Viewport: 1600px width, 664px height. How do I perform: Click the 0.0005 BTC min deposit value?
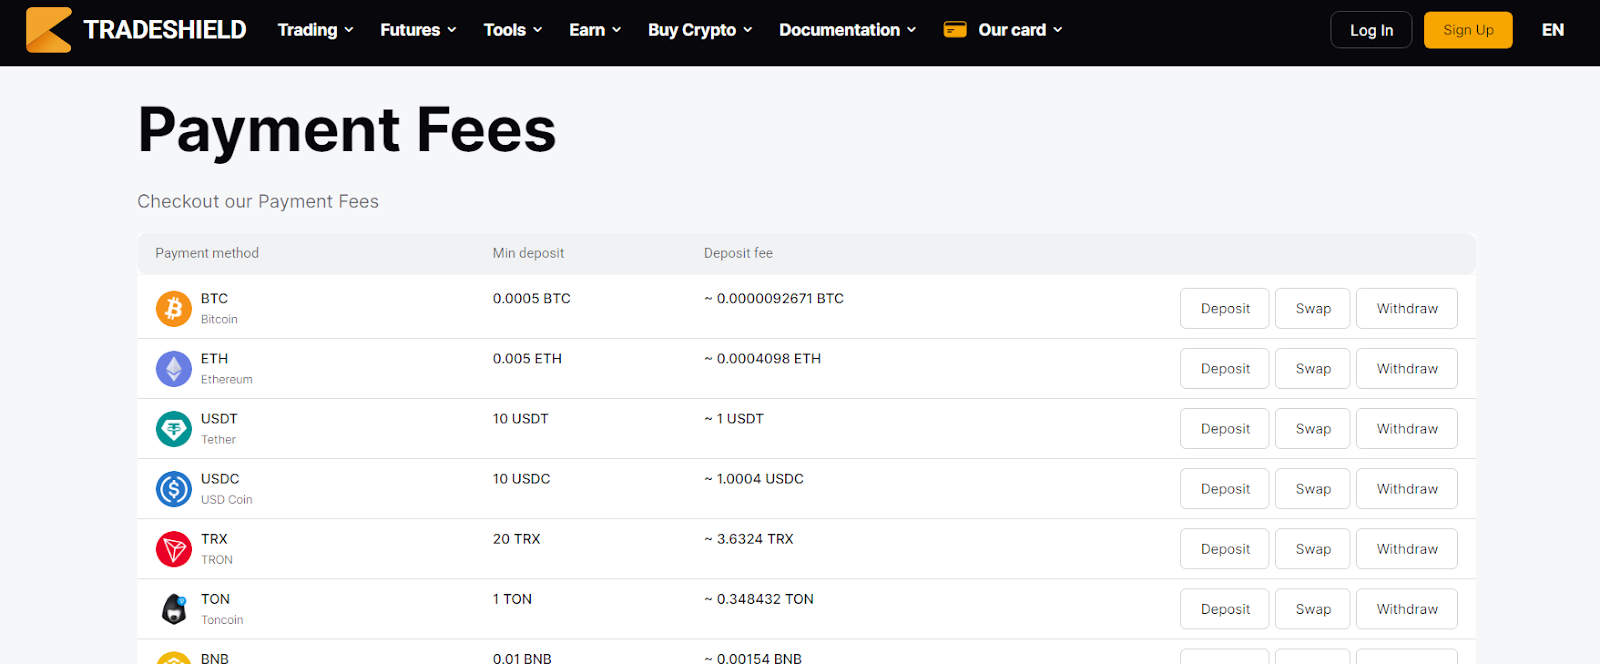(x=532, y=298)
